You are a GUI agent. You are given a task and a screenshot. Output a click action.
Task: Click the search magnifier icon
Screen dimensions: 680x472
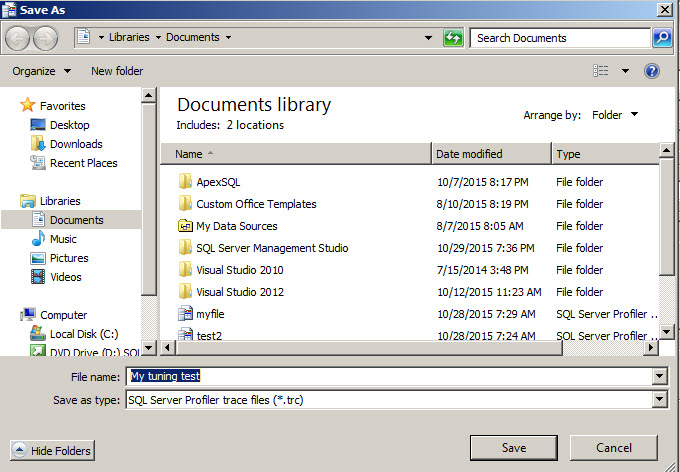661,38
